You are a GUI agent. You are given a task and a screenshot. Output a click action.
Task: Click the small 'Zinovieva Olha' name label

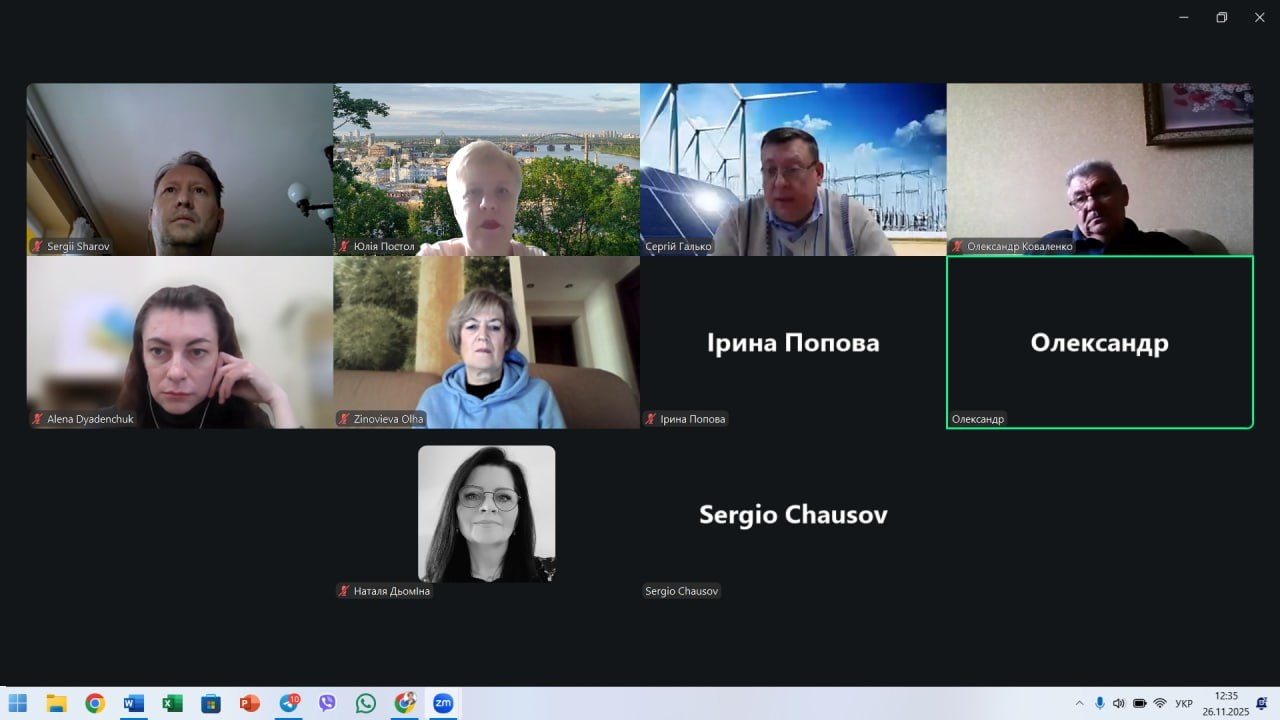click(389, 419)
